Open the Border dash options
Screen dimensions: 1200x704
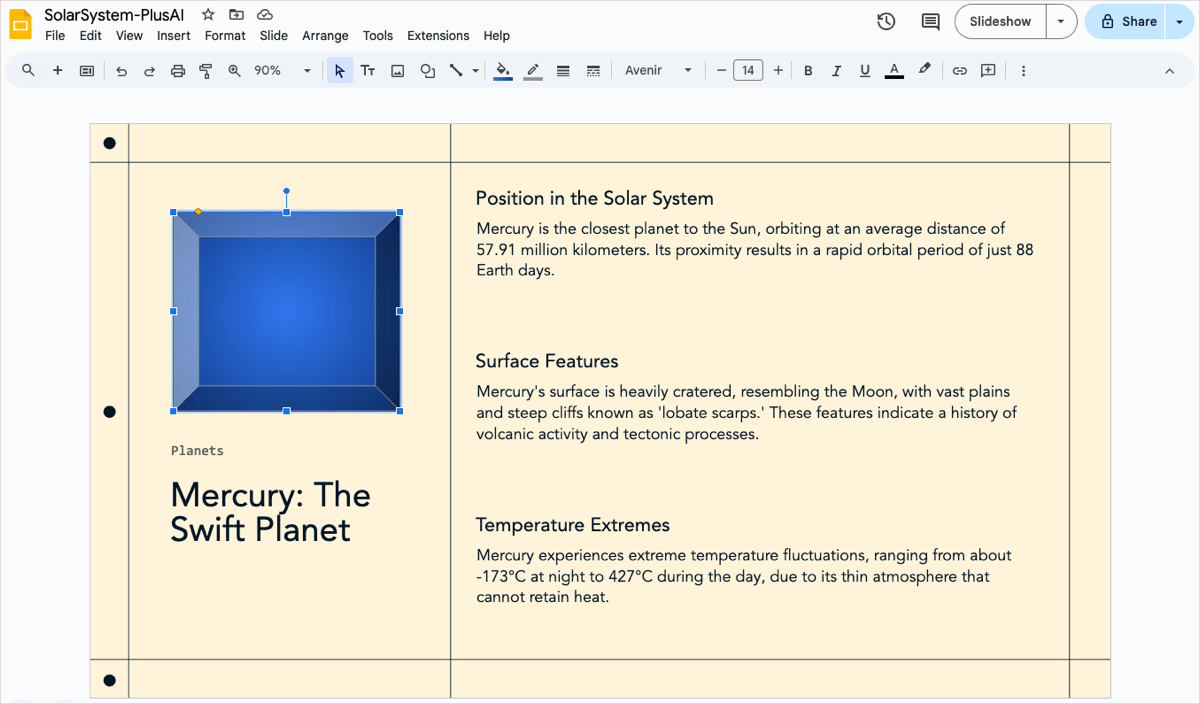click(593, 71)
